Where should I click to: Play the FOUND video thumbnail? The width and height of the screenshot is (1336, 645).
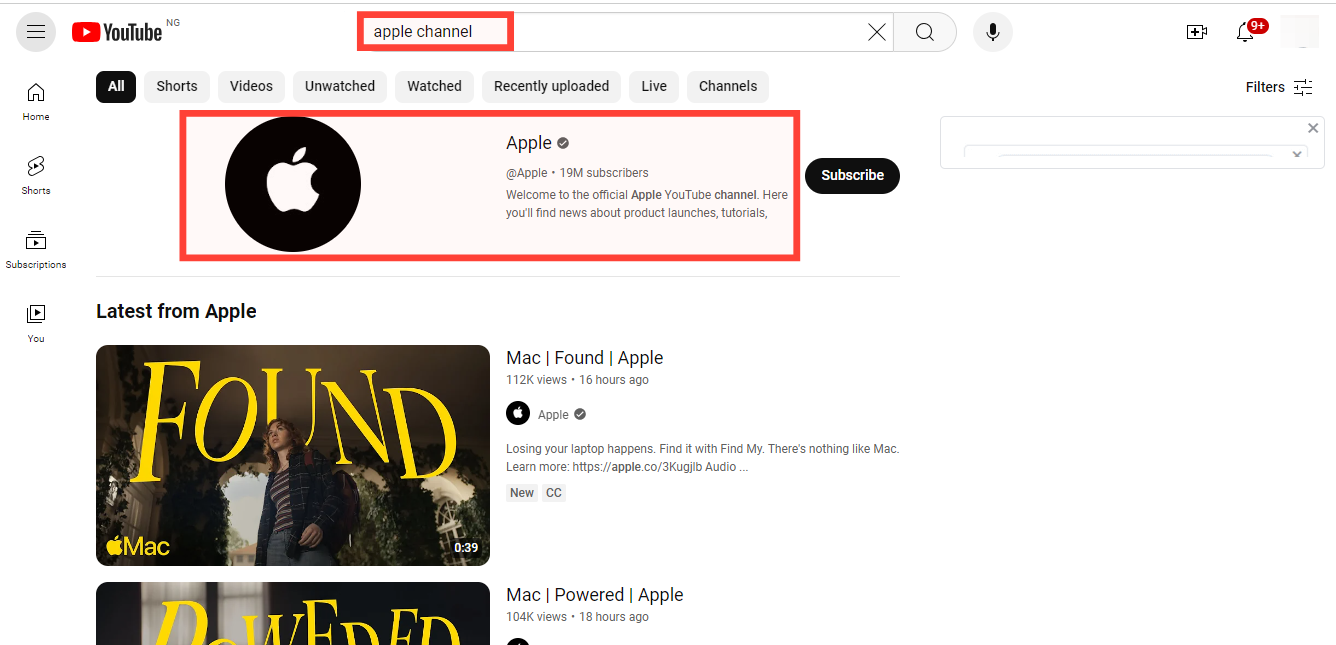point(293,455)
